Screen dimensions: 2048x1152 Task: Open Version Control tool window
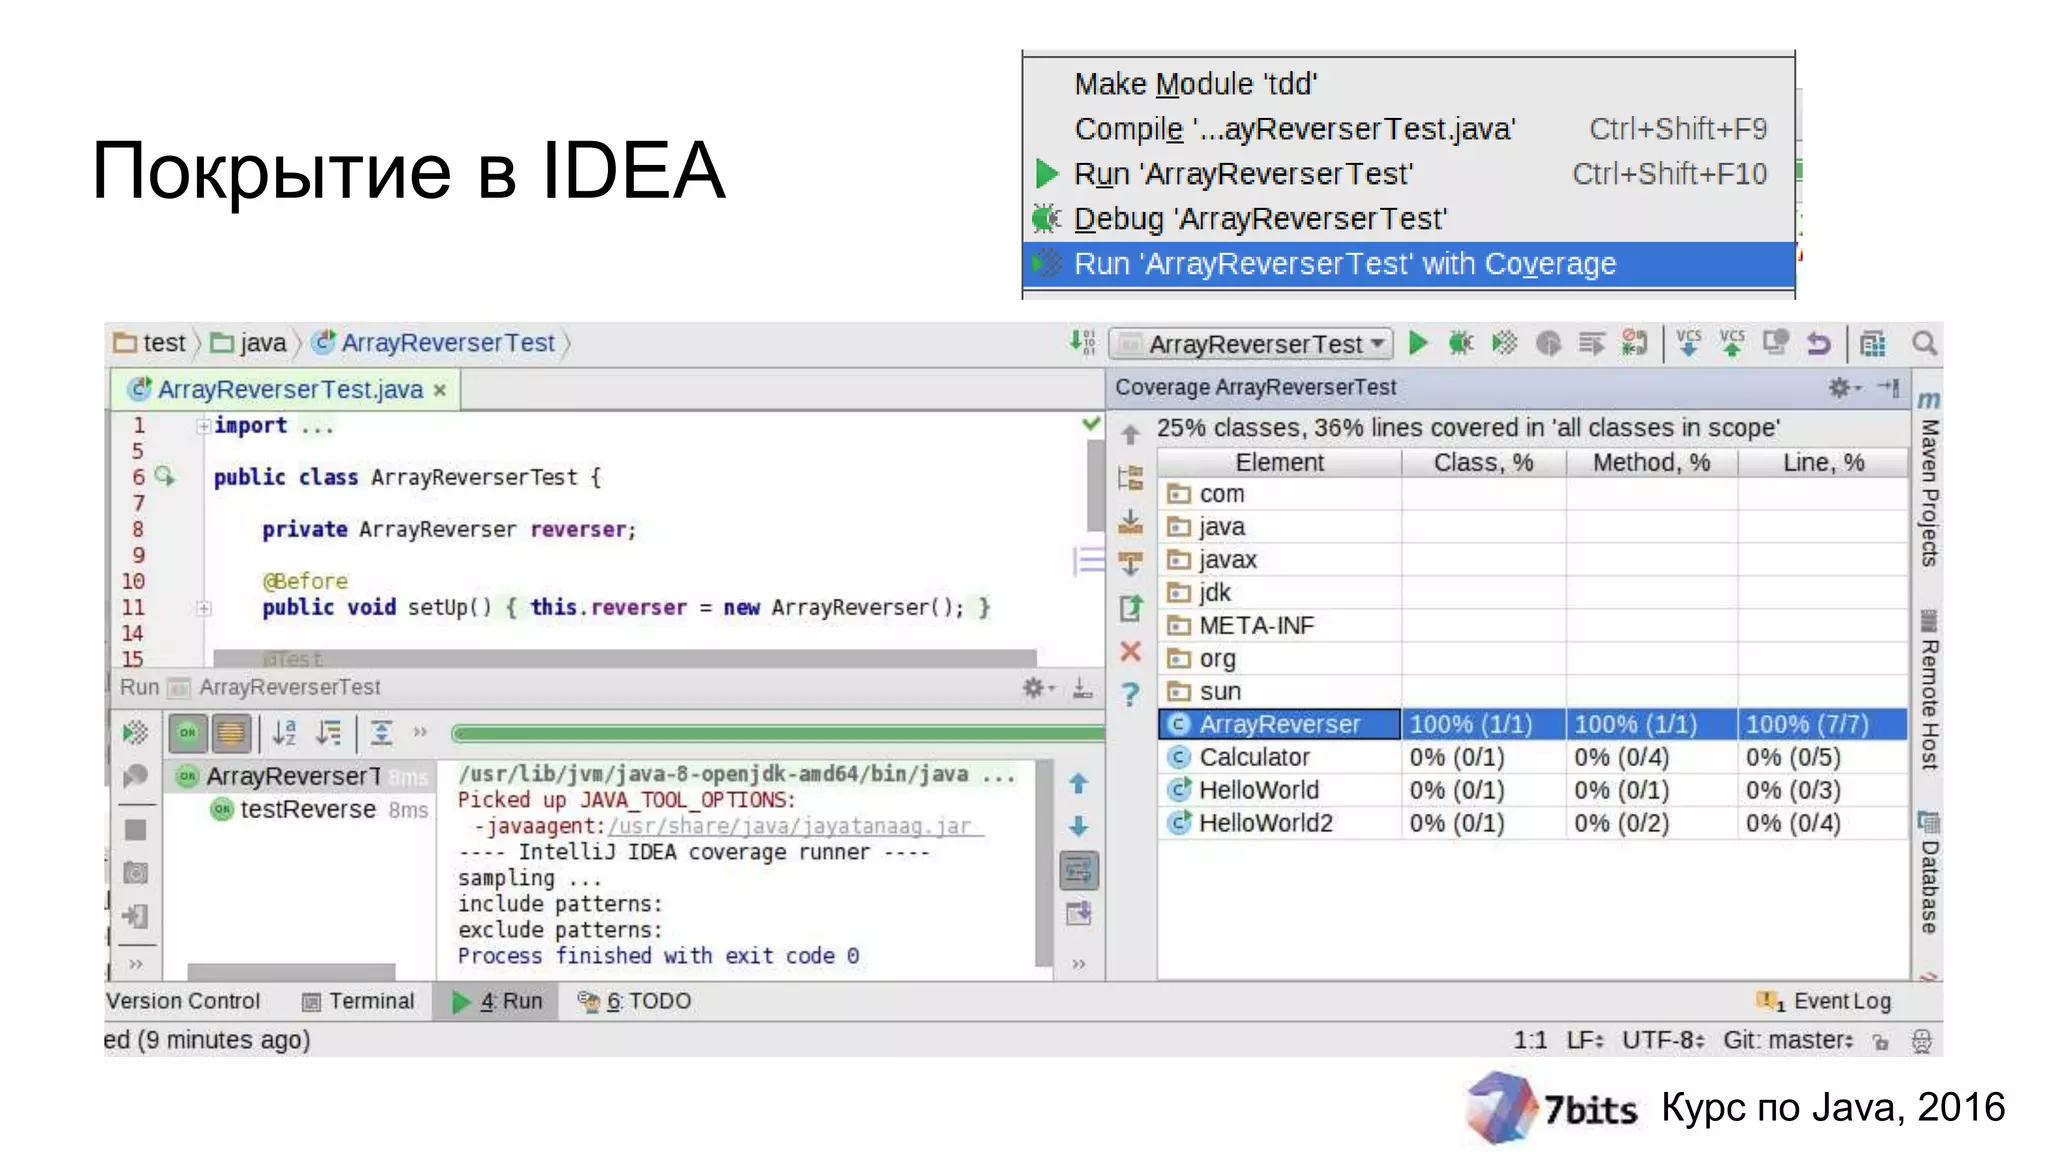click(183, 1001)
